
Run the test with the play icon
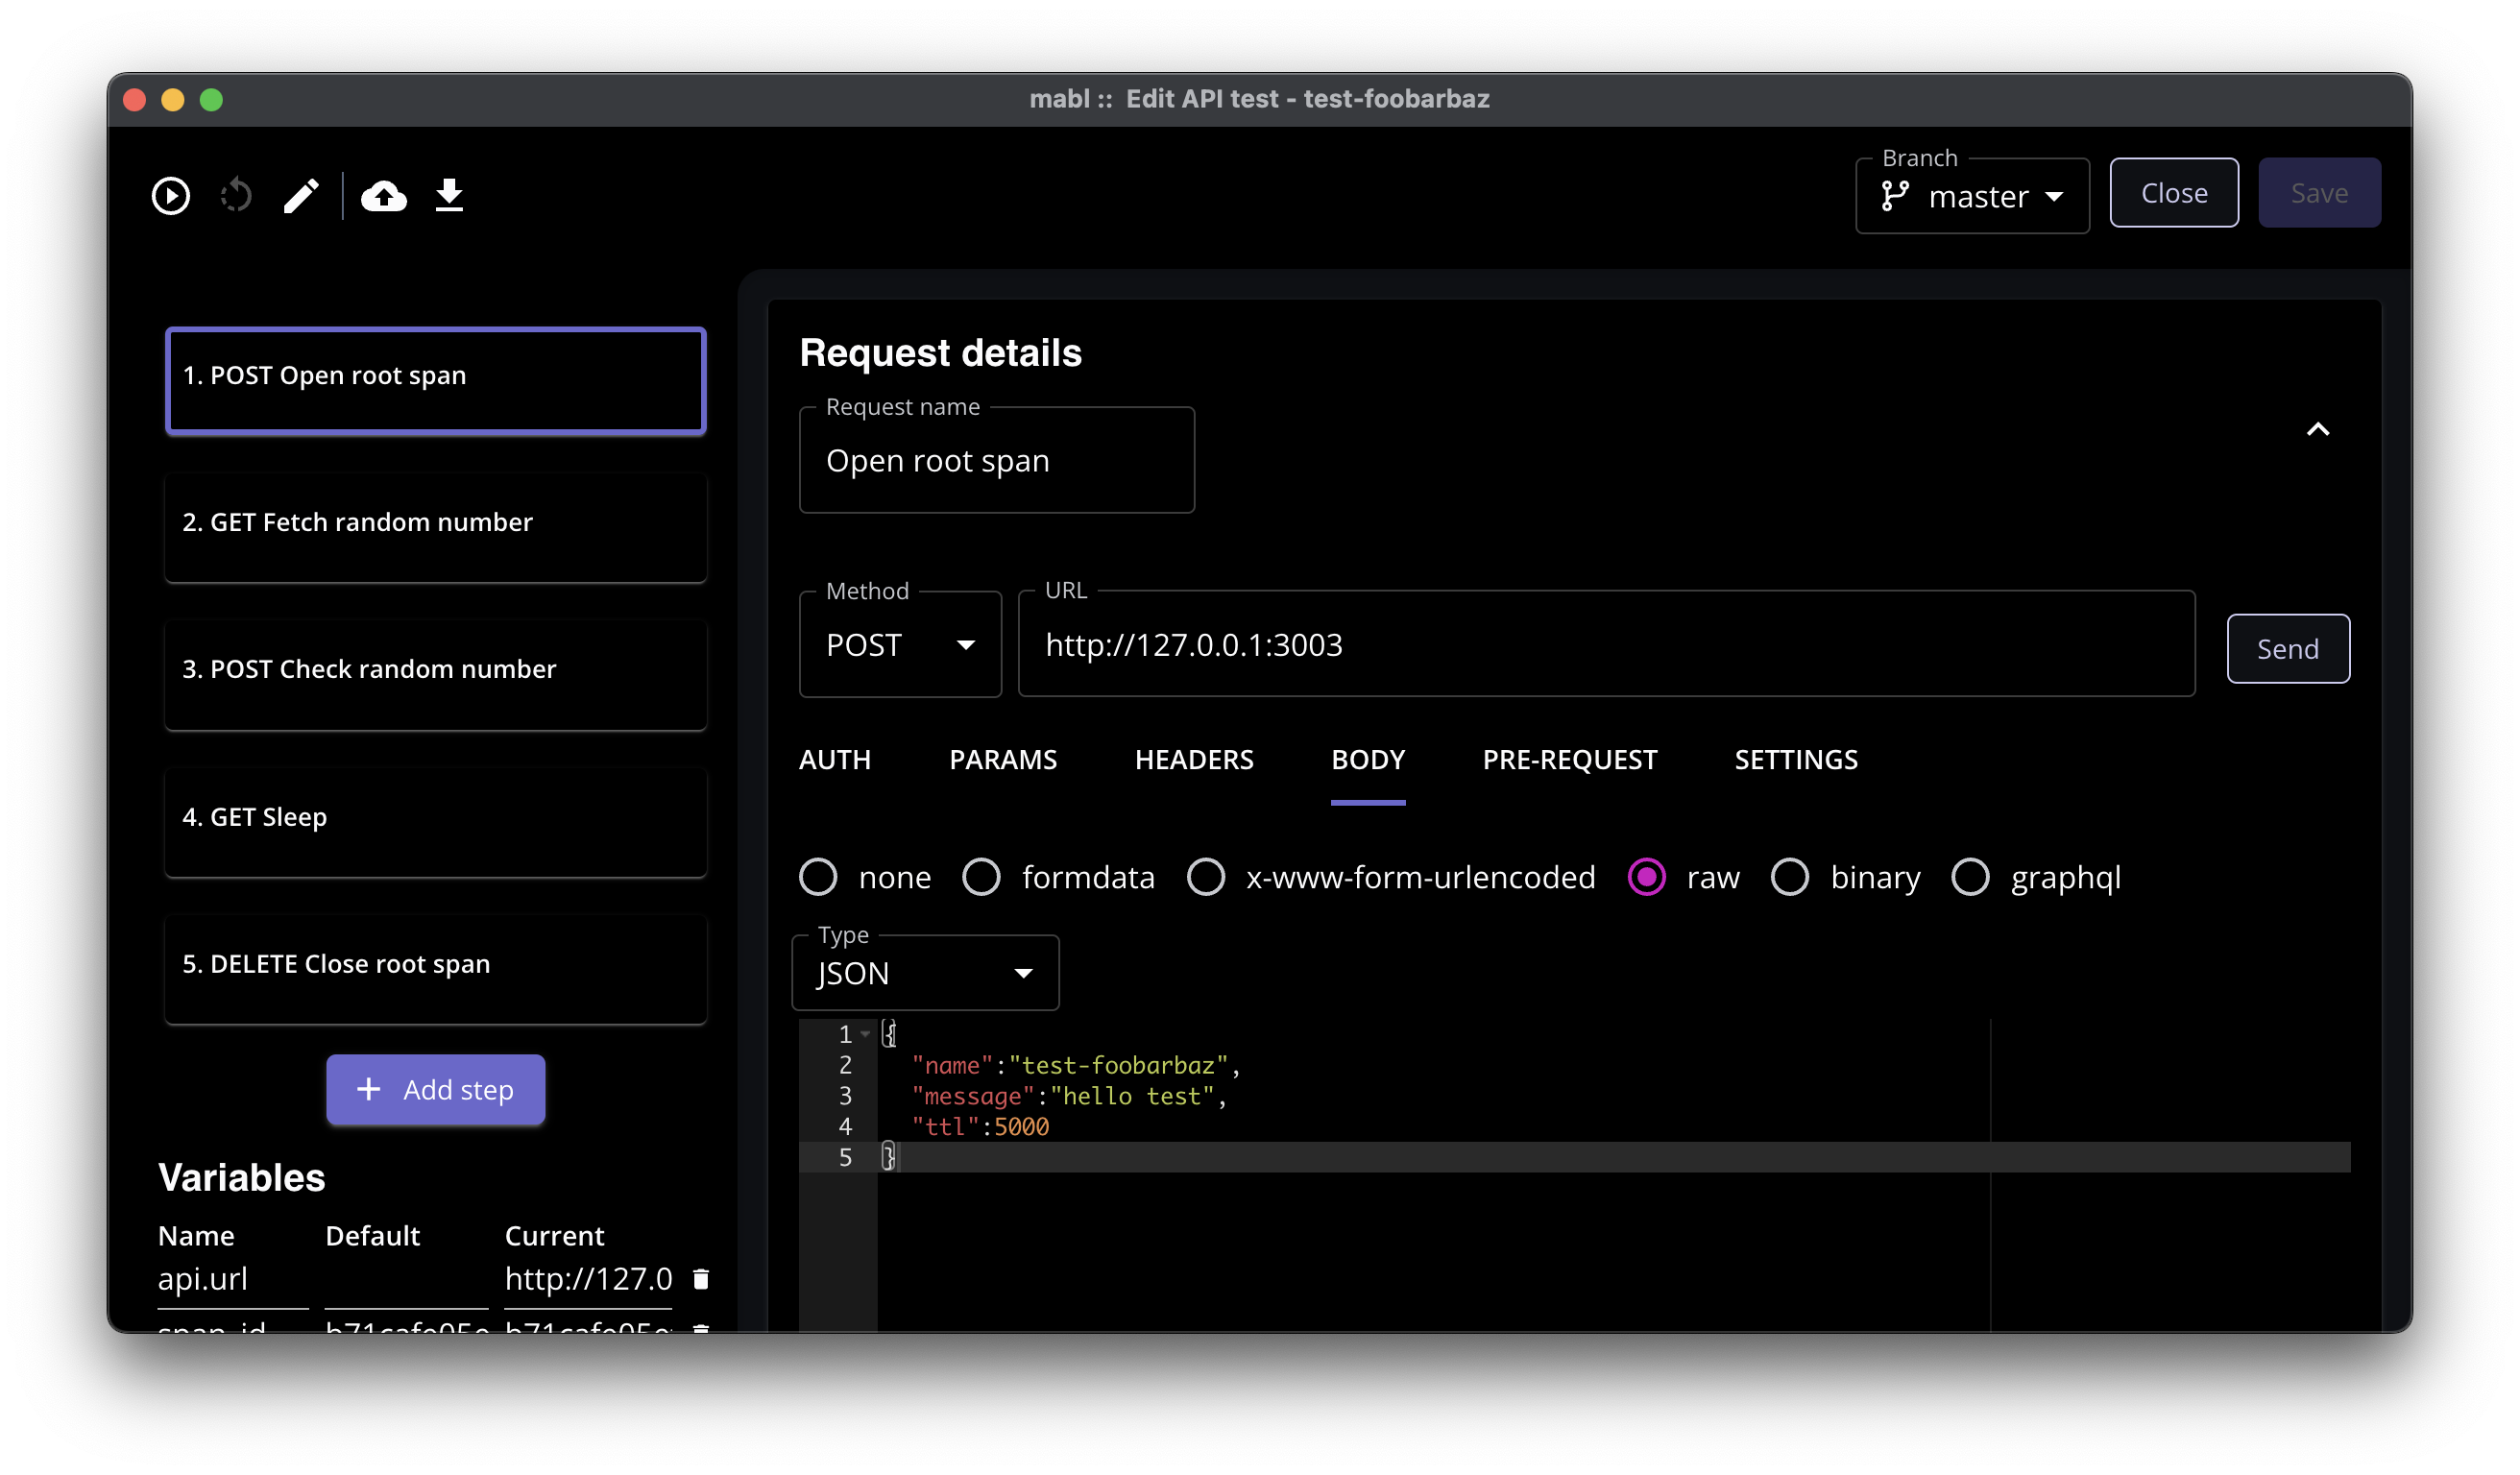point(171,195)
